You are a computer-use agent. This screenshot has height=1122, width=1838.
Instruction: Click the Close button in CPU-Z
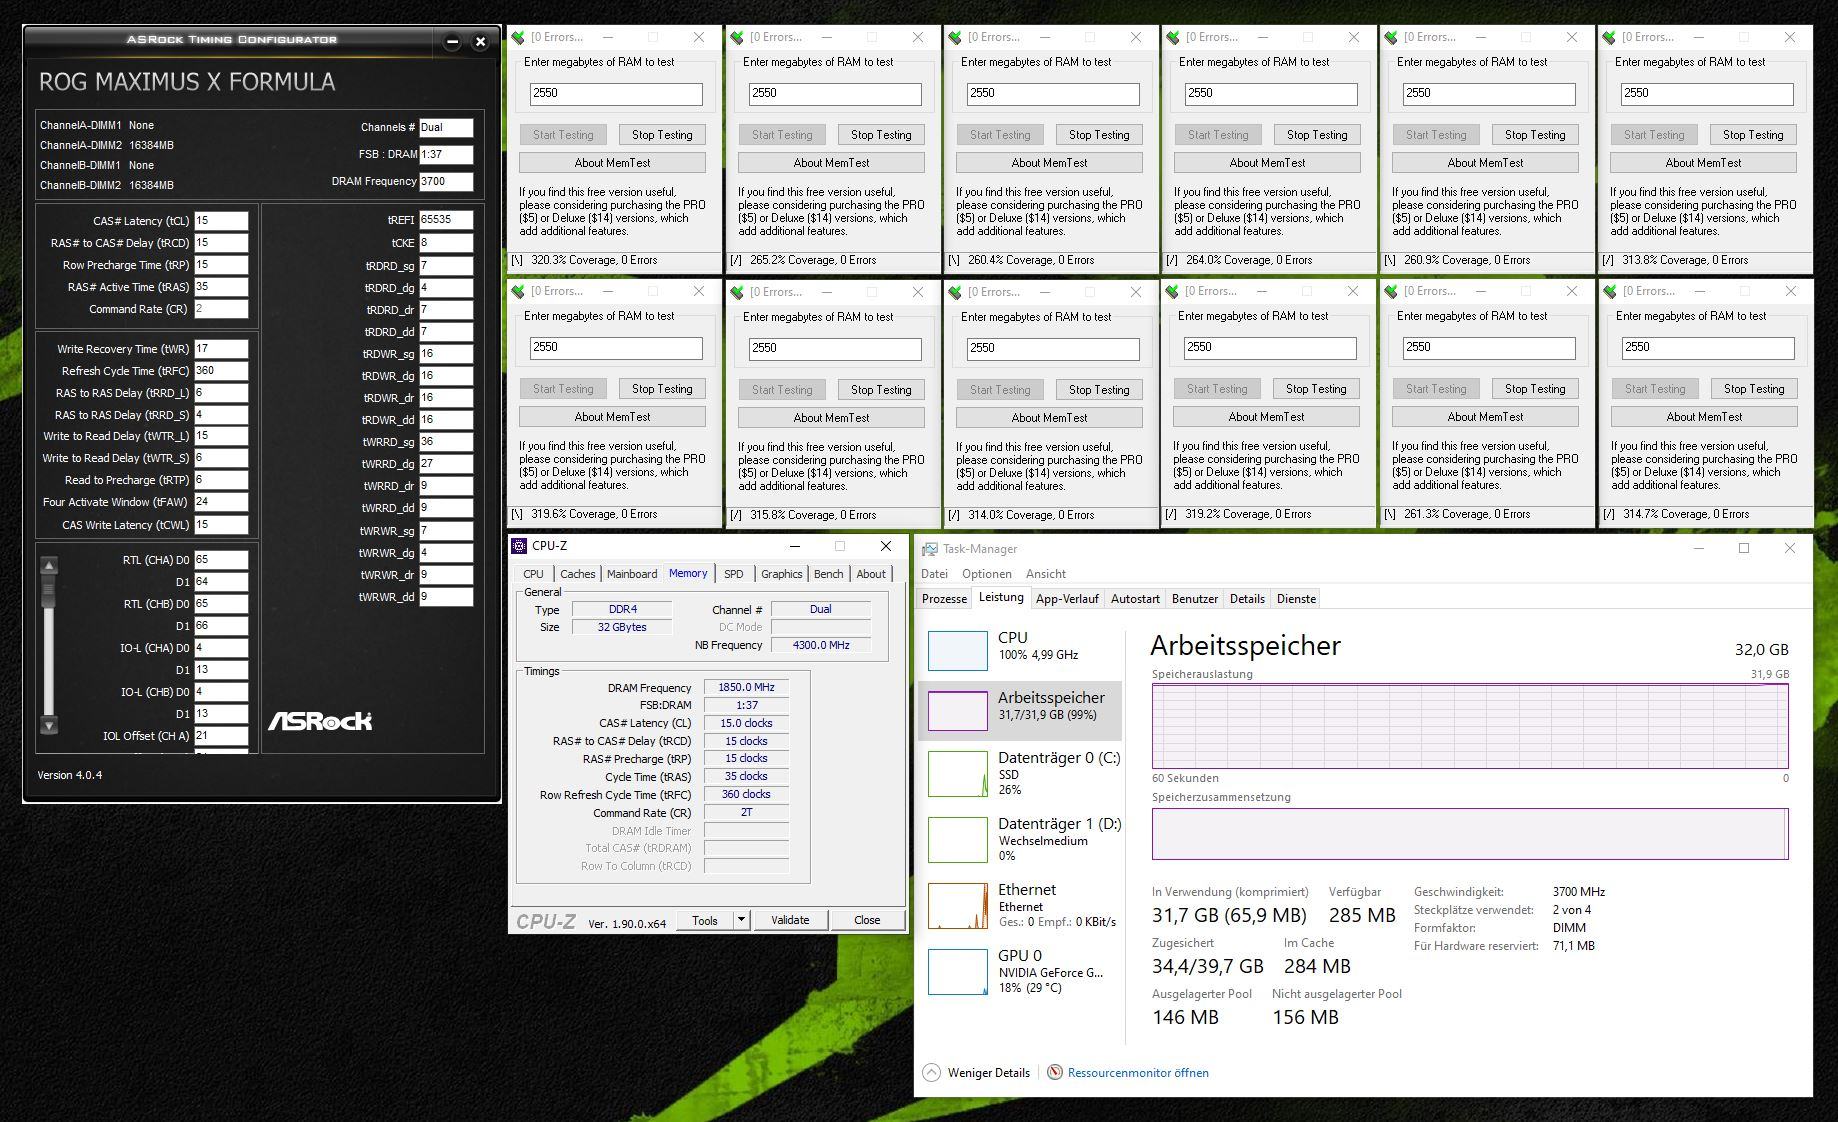[x=867, y=920]
